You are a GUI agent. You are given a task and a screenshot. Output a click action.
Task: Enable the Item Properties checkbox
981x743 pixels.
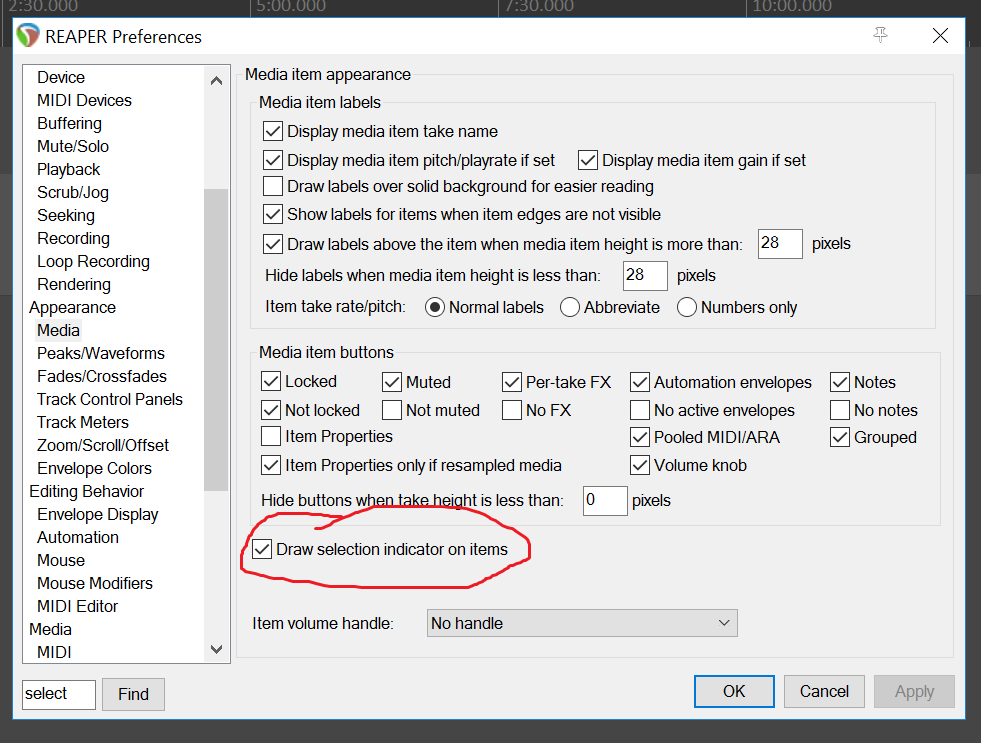click(271, 436)
